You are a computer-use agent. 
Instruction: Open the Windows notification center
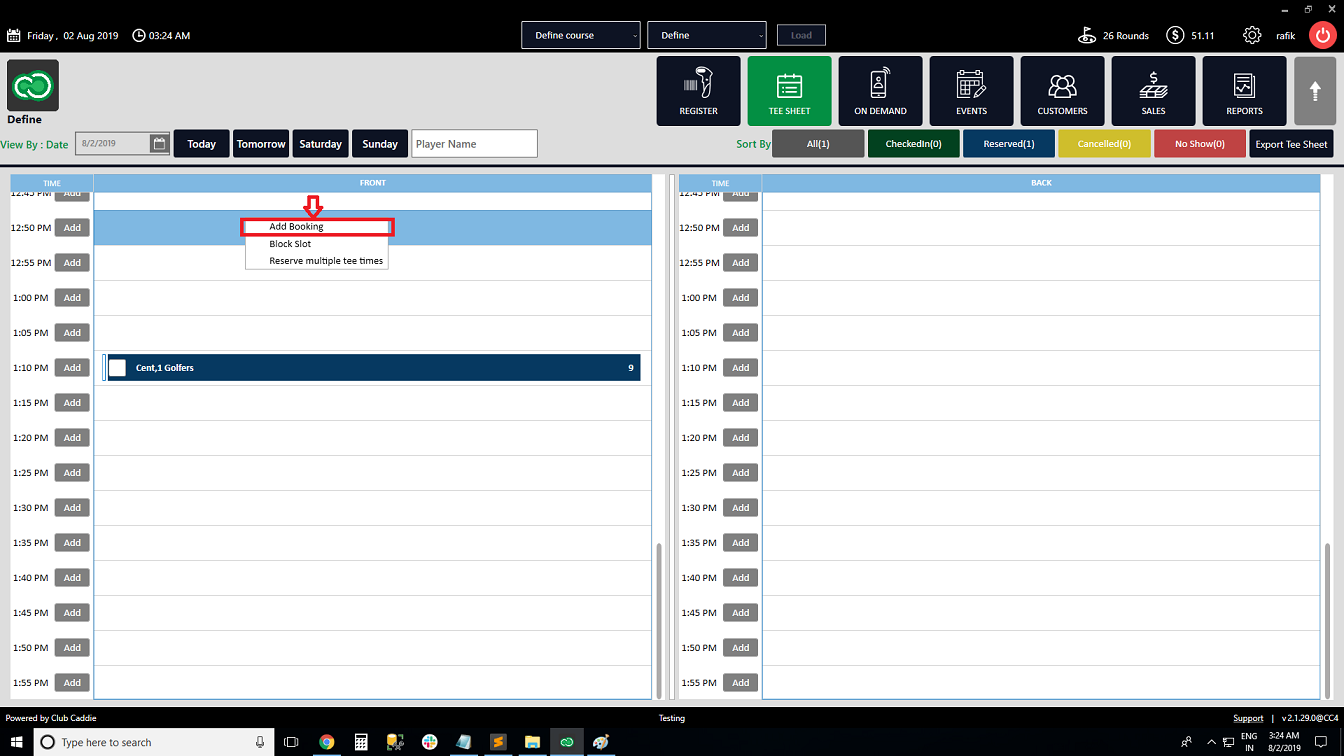coord(1321,742)
